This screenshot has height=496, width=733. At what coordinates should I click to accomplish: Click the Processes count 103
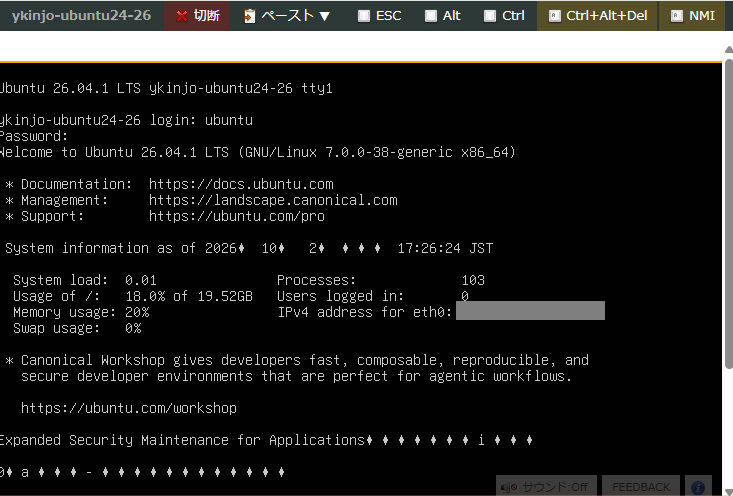click(473, 280)
